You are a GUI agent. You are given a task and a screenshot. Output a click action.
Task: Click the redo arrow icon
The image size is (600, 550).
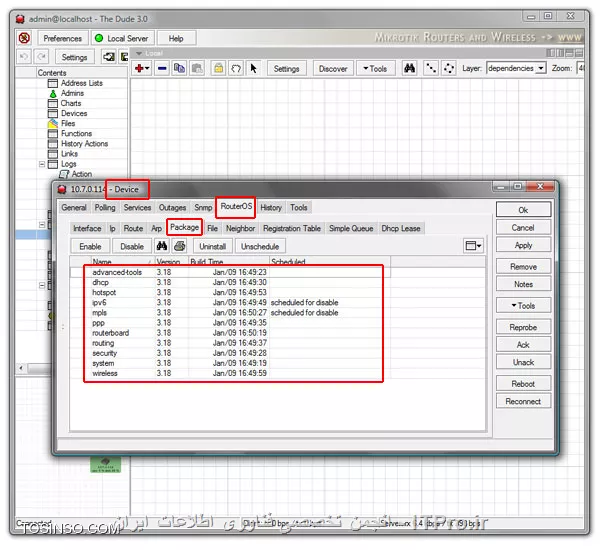click(x=41, y=57)
